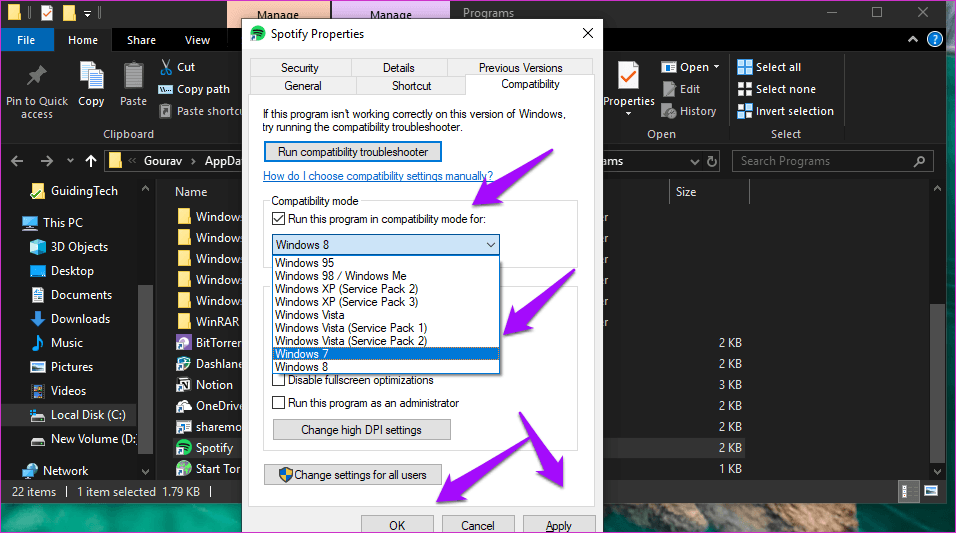Click the Forward navigation arrow
The image size is (956, 533).
pyautogui.click(x=46, y=161)
